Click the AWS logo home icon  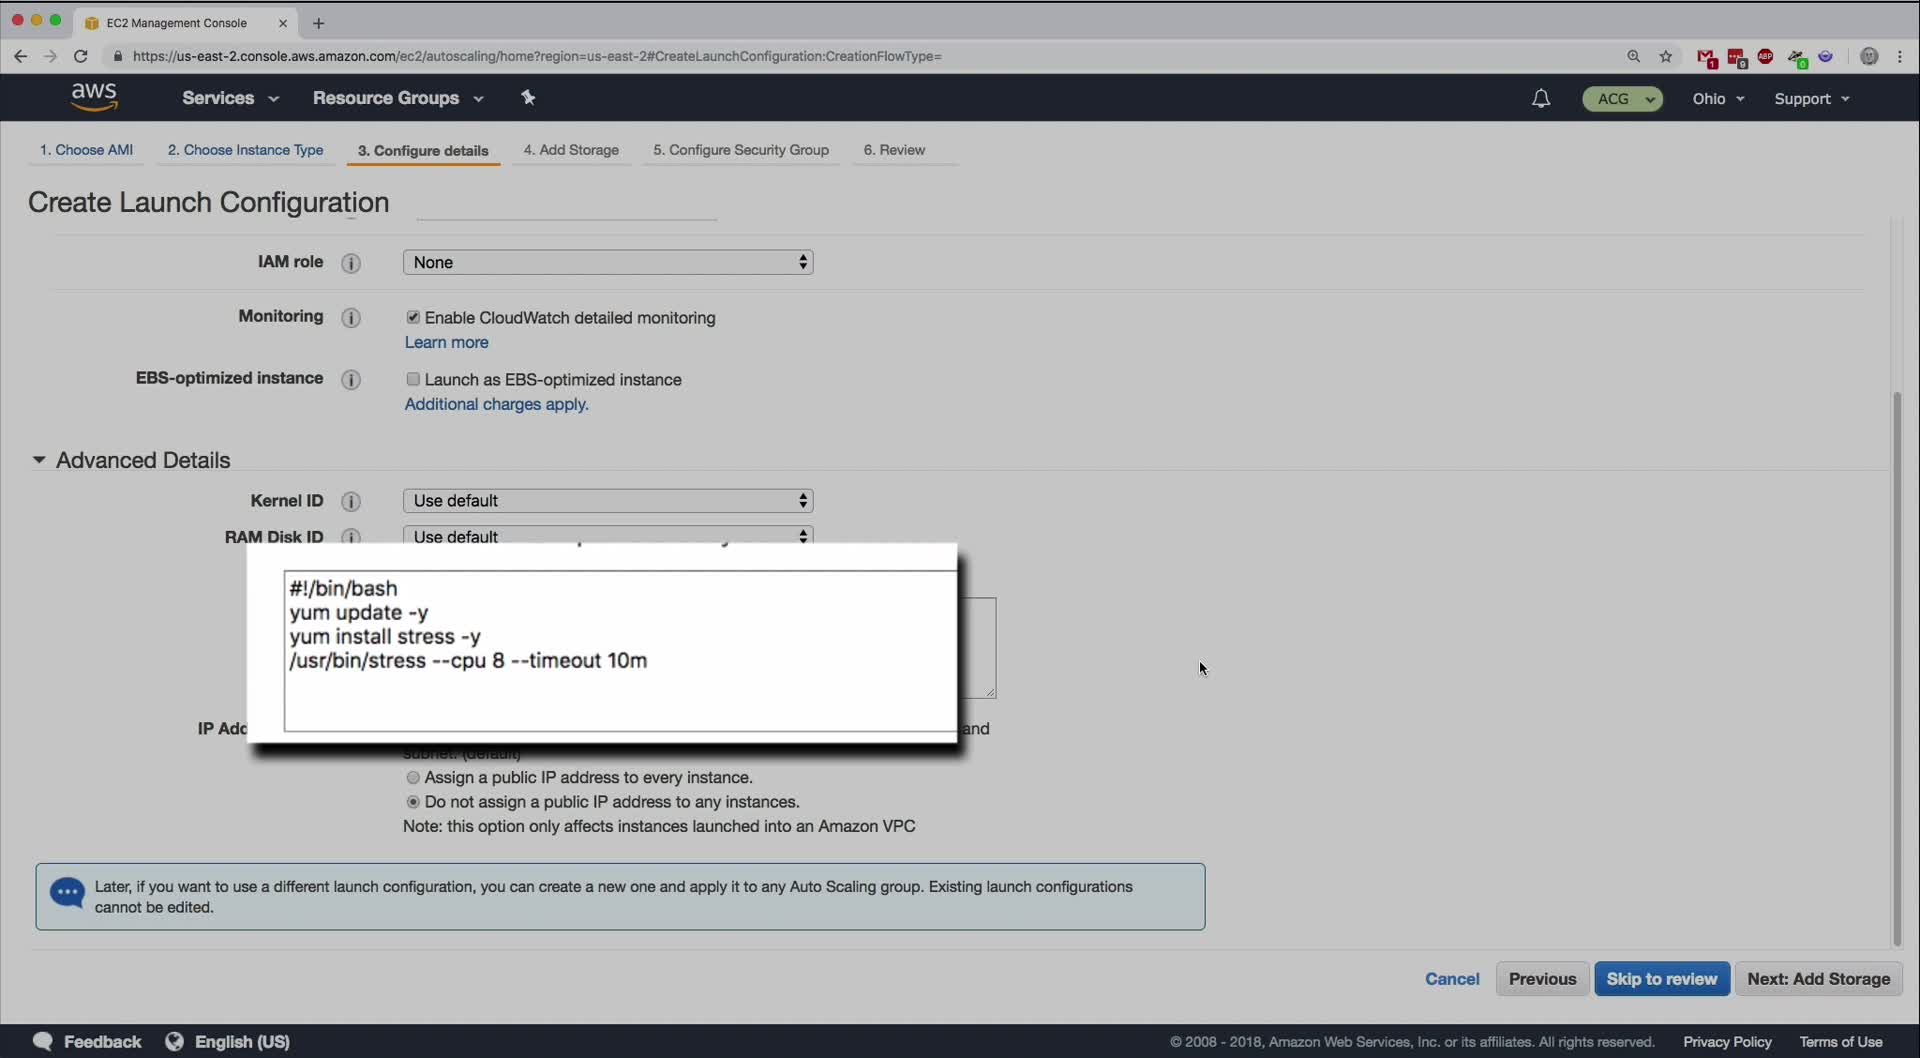tap(94, 97)
